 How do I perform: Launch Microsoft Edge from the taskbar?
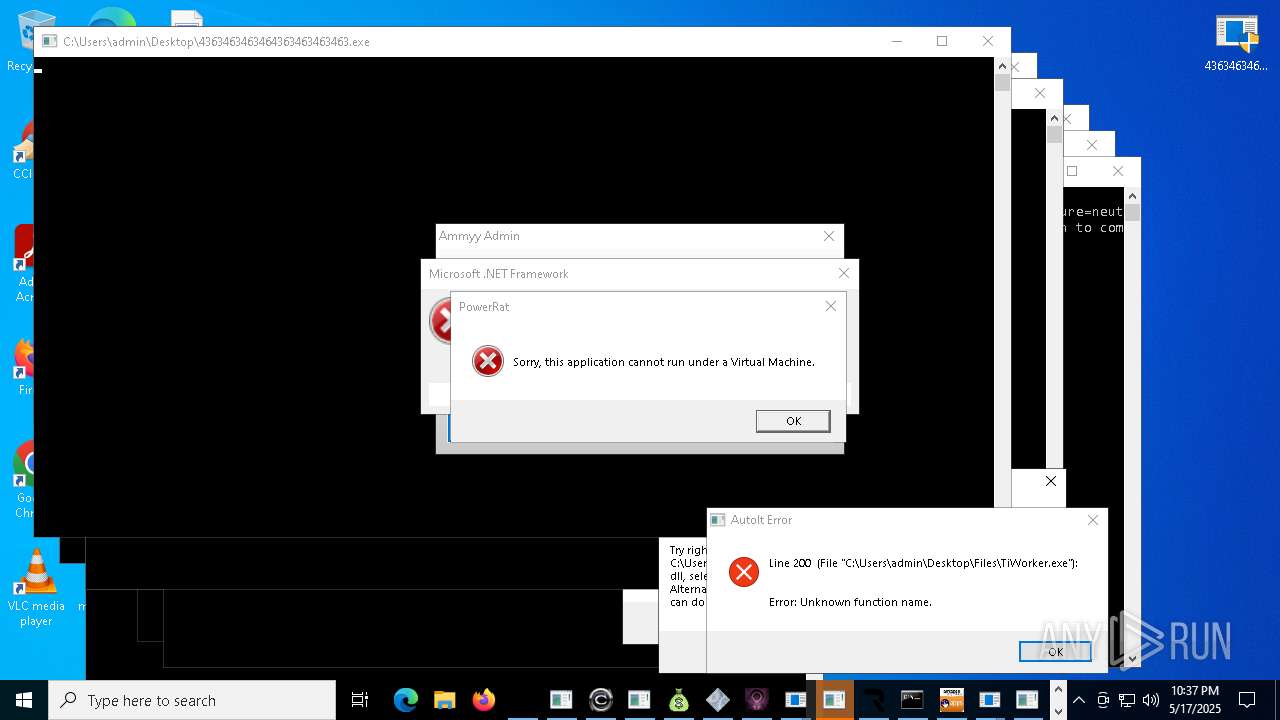point(405,700)
